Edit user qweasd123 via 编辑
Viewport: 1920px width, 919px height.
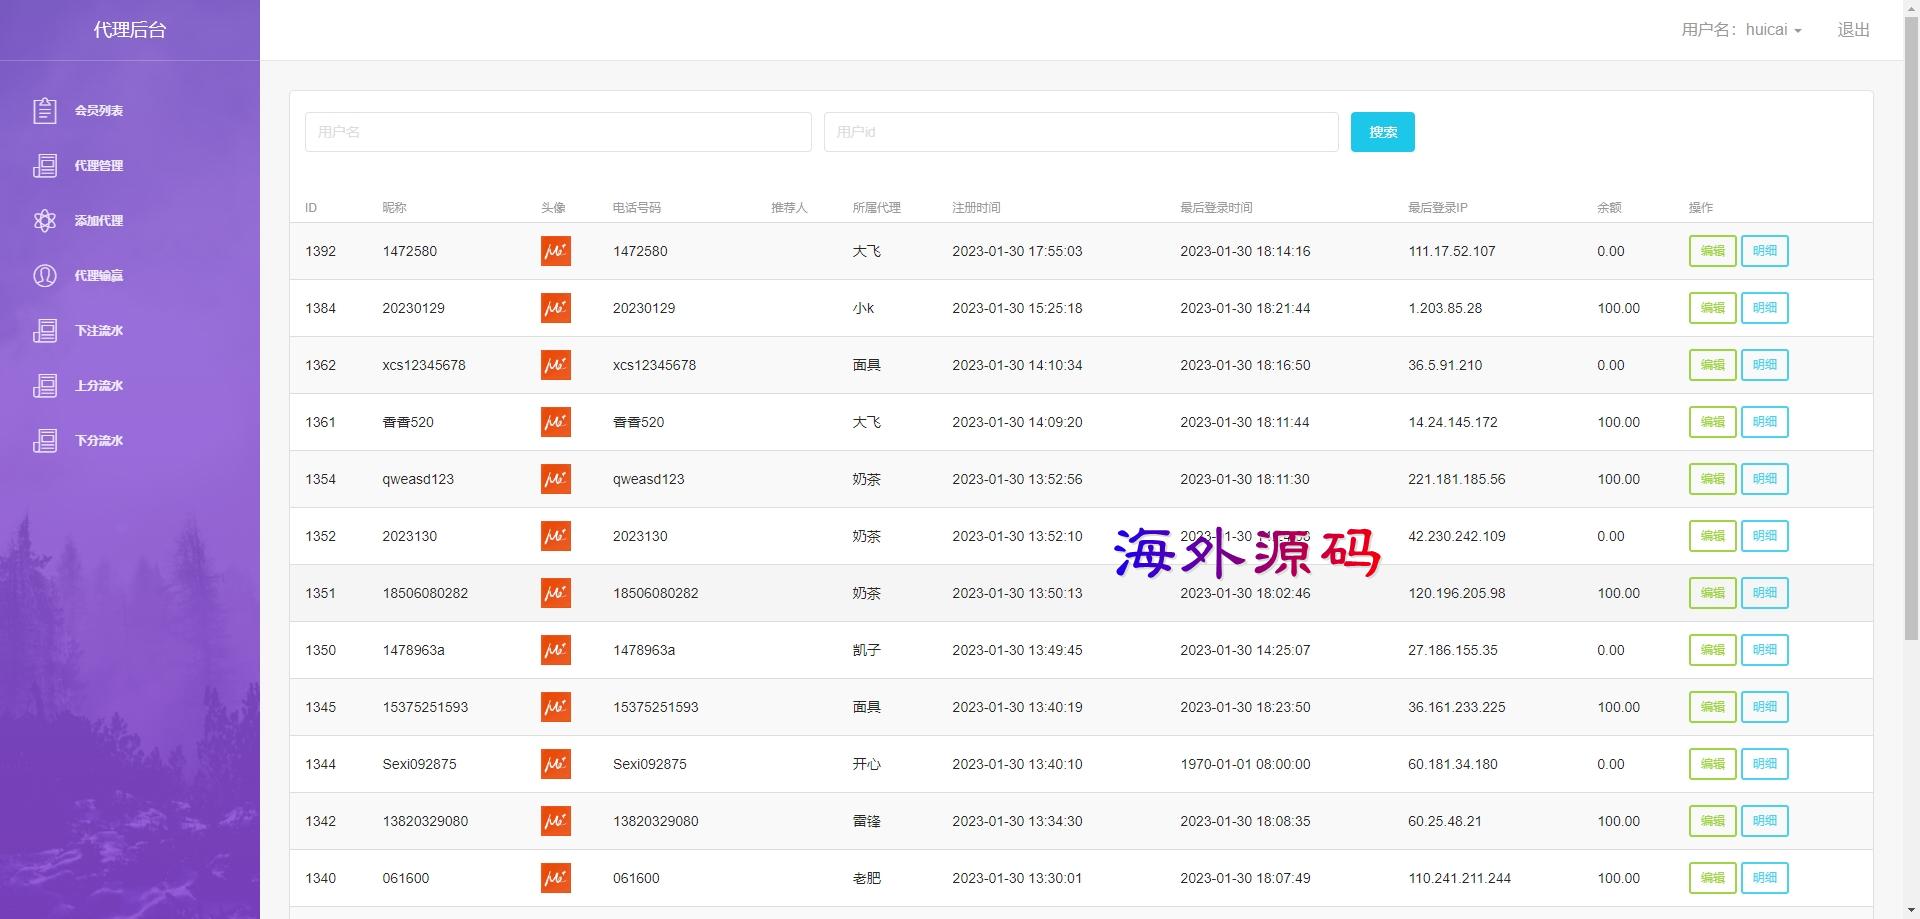coord(1713,479)
